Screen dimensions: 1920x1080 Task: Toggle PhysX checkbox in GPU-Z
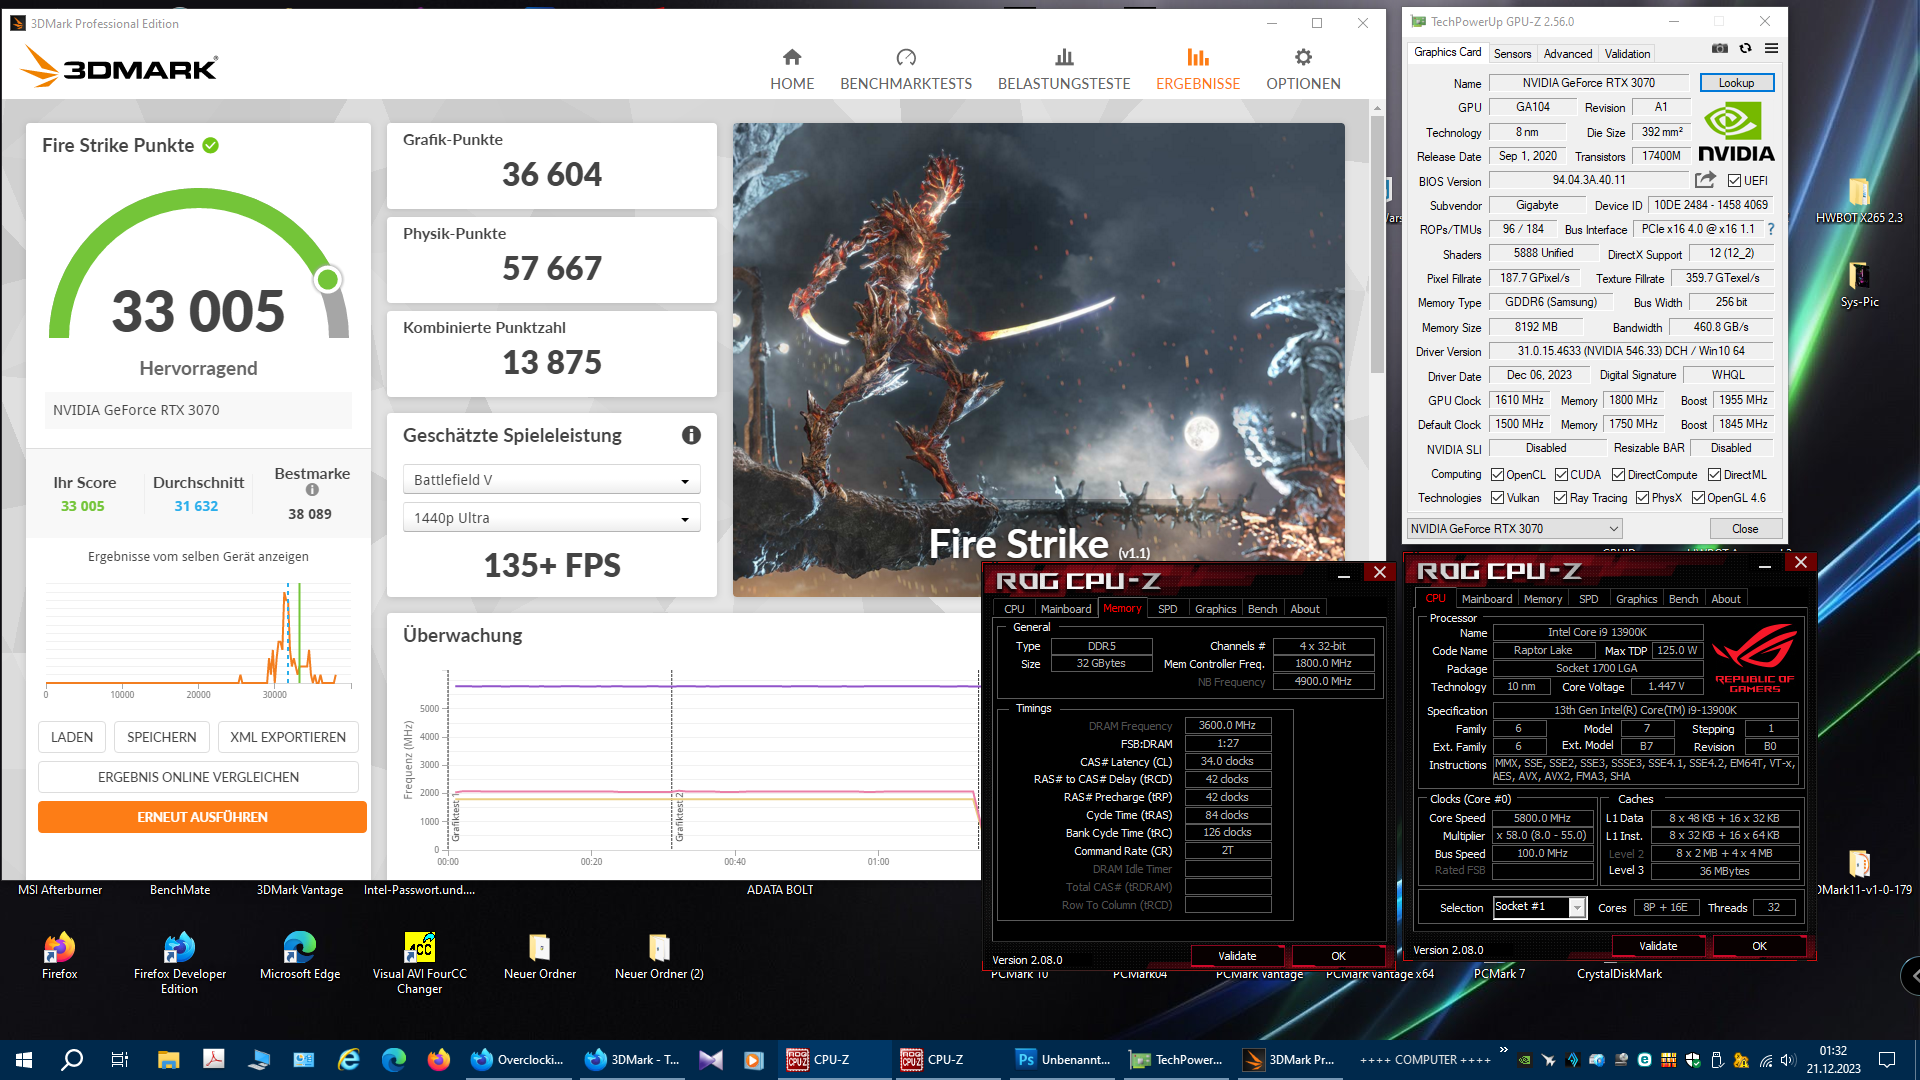click(x=1642, y=498)
